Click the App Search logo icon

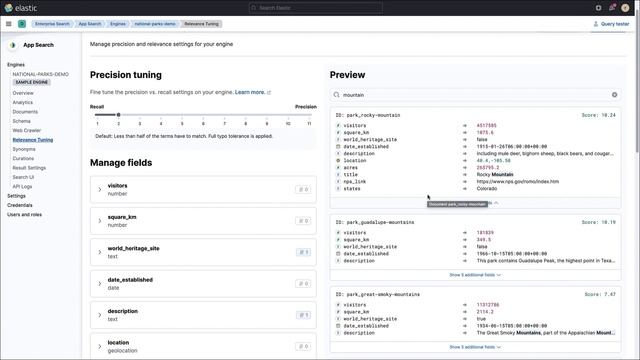click(x=13, y=45)
